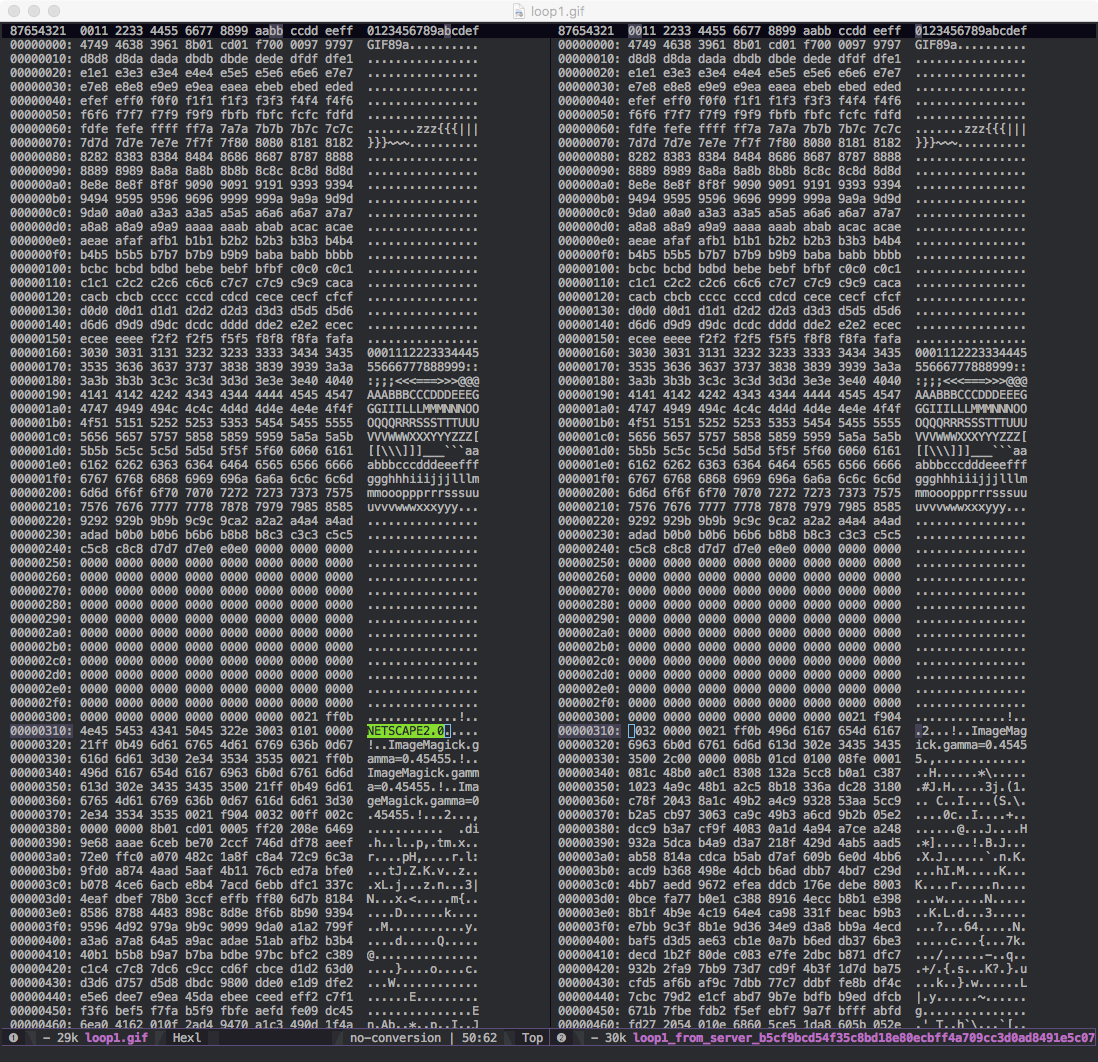This screenshot has width=1098, height=1062.
Task: Click the loop1.gif window title text
Action: [557, 11]
